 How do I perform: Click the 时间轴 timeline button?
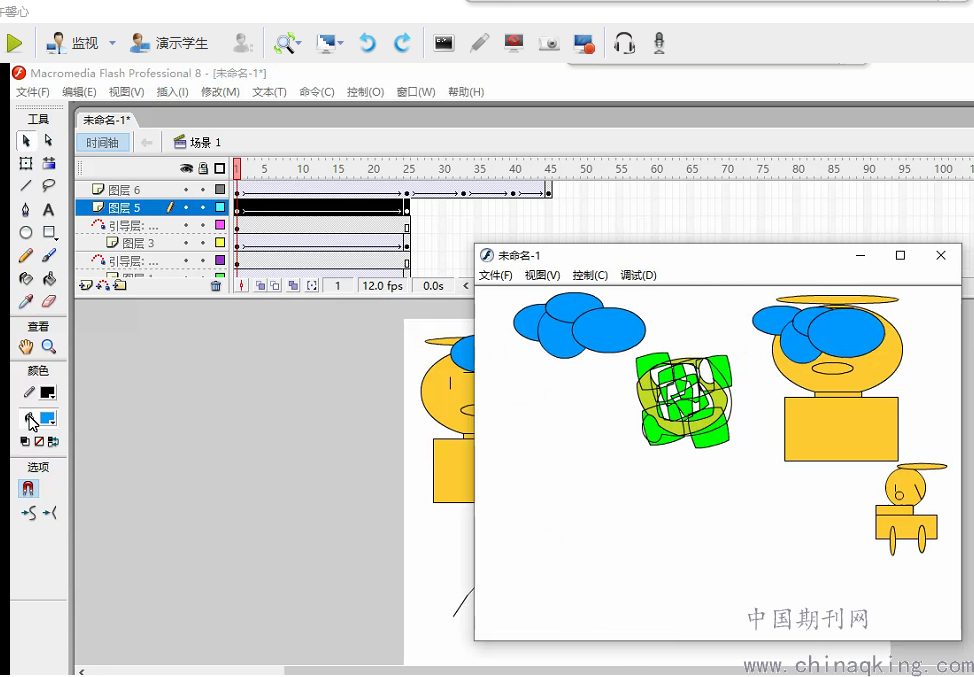pyautogui.click(x=102, y=143)
